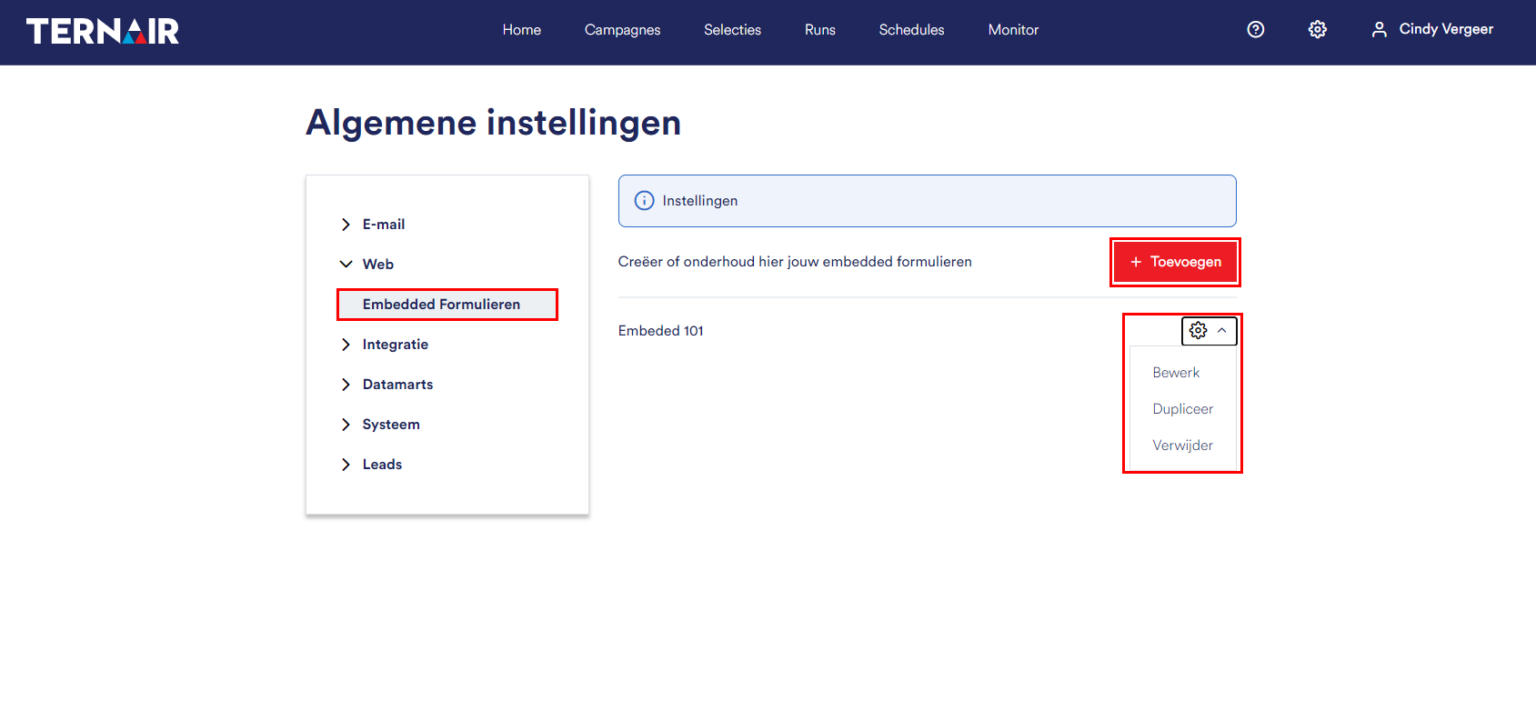Toggle gear dropdown for Embeded 101
This screenshot has width=1536, height=701.
(x=1209, y=330)
